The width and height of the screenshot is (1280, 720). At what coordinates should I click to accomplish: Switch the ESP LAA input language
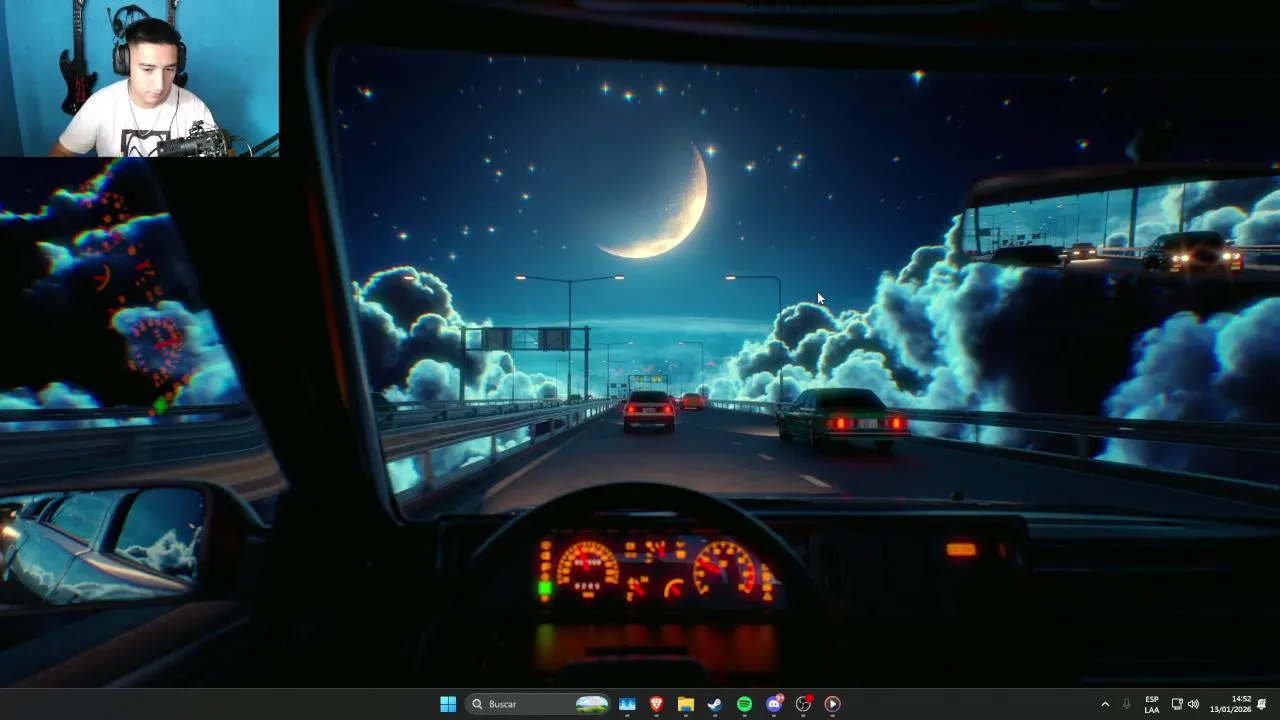(1152, 704)
